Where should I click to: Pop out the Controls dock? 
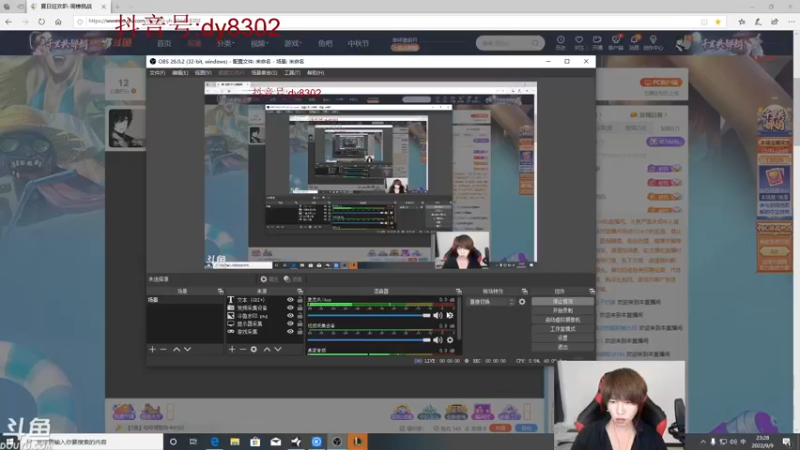coord(592,291)
